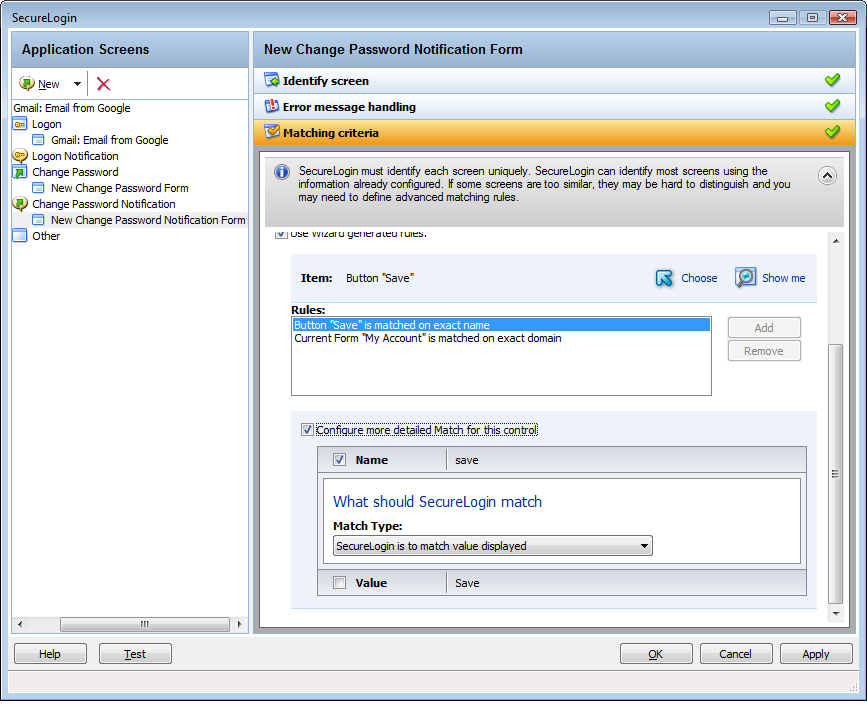
Task: Click the New toolbar button label
Action: [x=49, y=84]
